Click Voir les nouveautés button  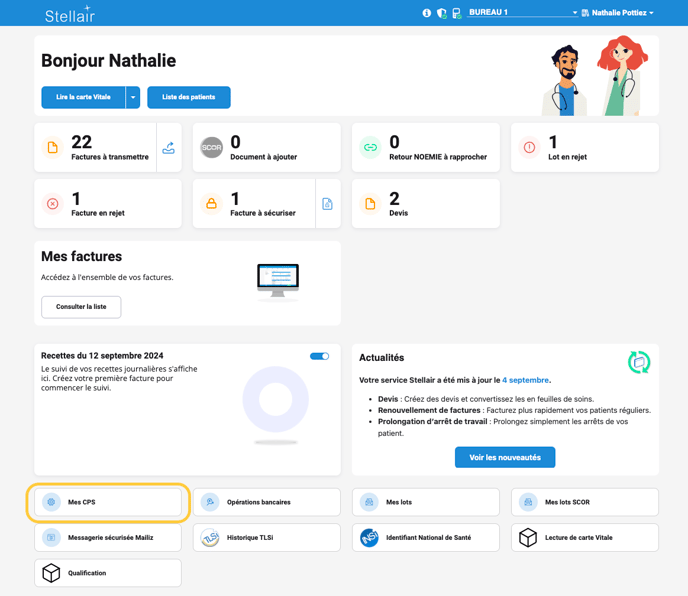point(505,457)
